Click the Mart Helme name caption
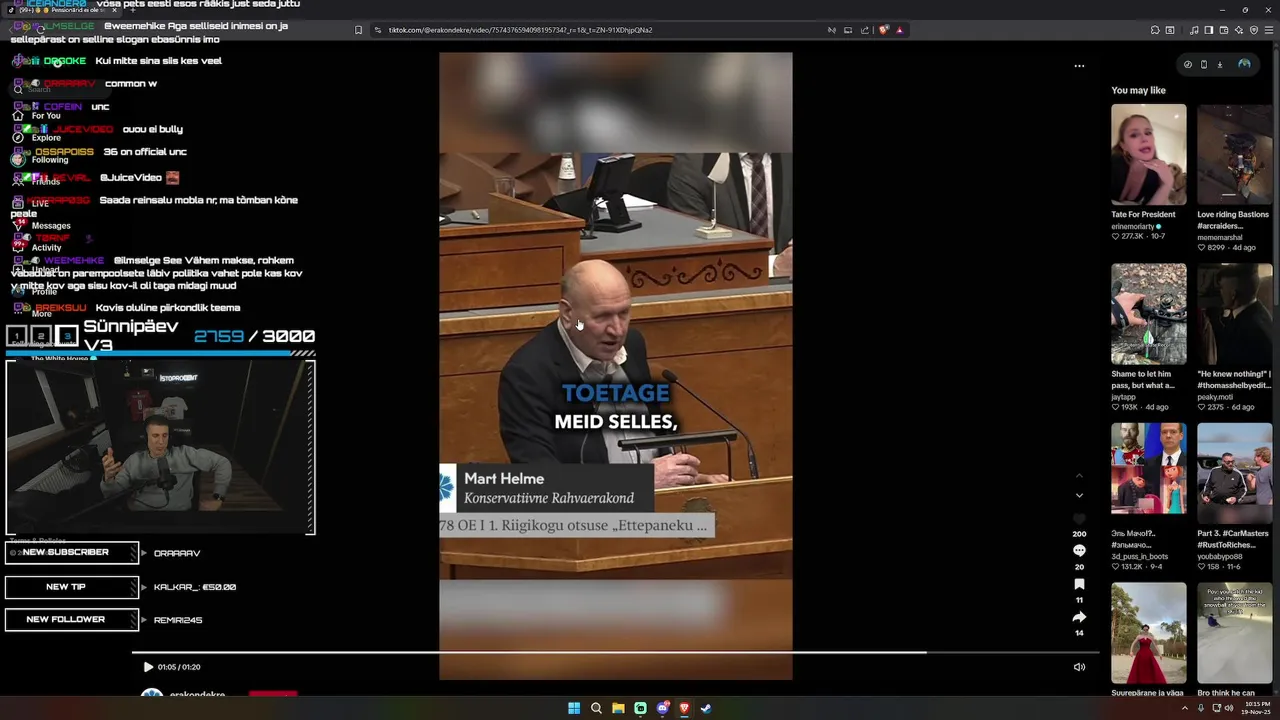The height and width of the screenshot is (720, 1280). tap(504, 479)
